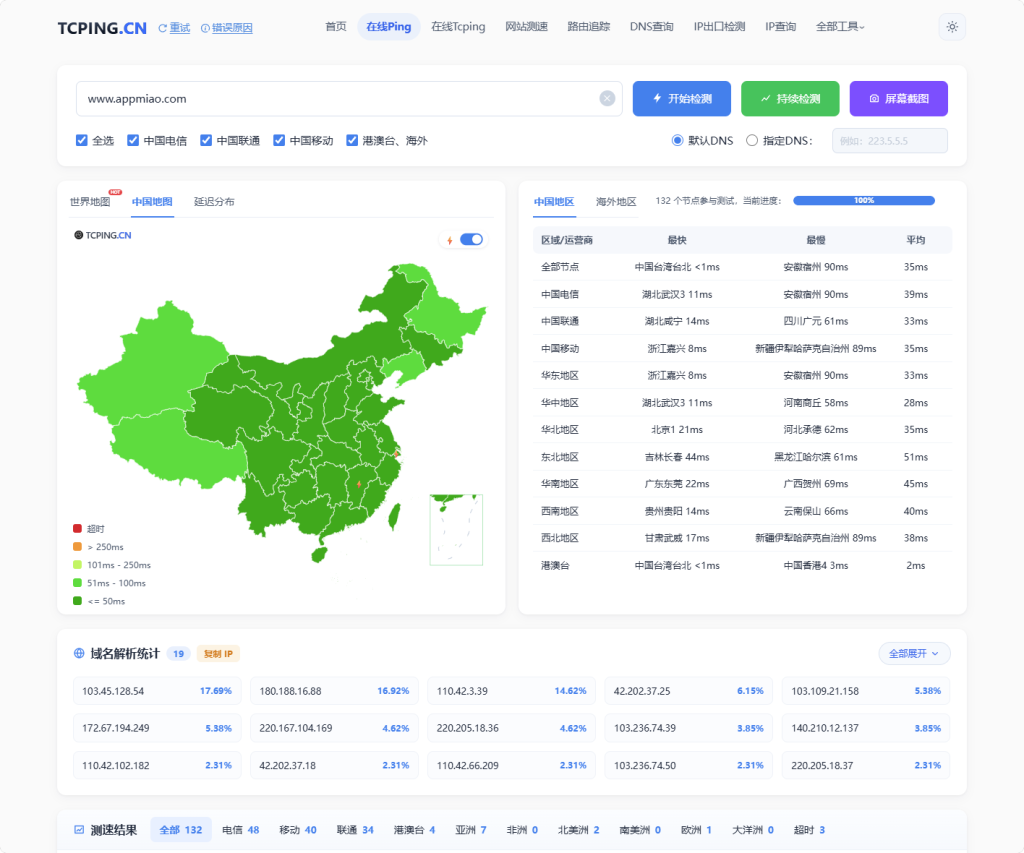This screenshot has height=853, width=1024.
Task: Click the 180.188.16.88 IP card
Action: pos(334,691)
